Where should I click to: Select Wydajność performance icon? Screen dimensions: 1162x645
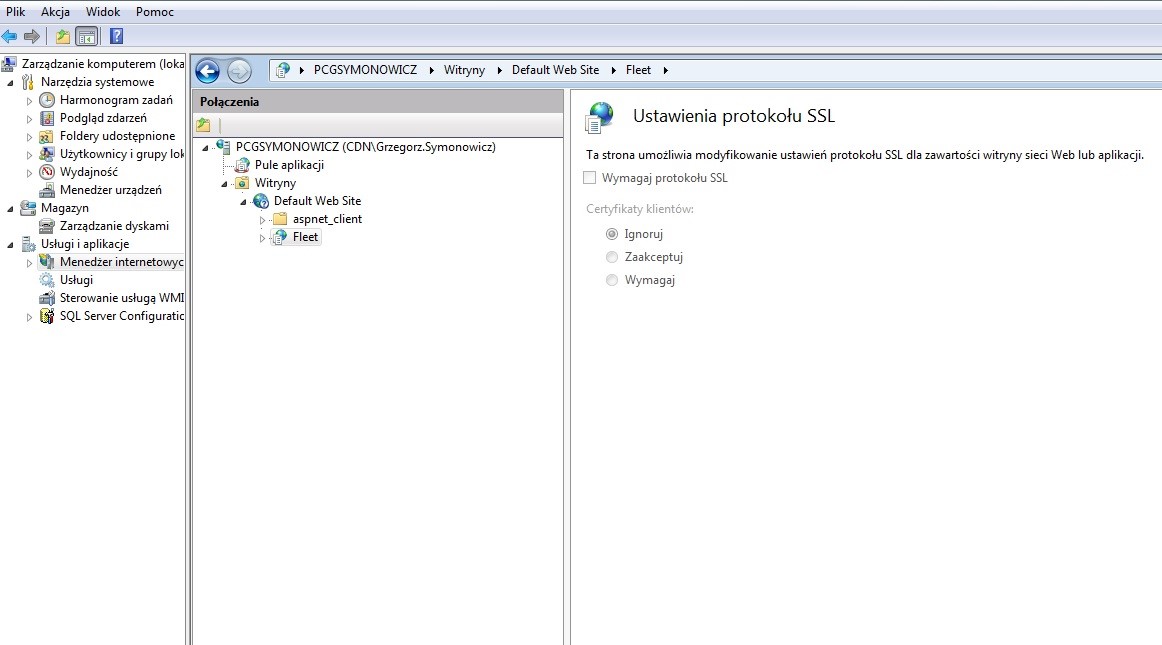click(x=47, y=172)
